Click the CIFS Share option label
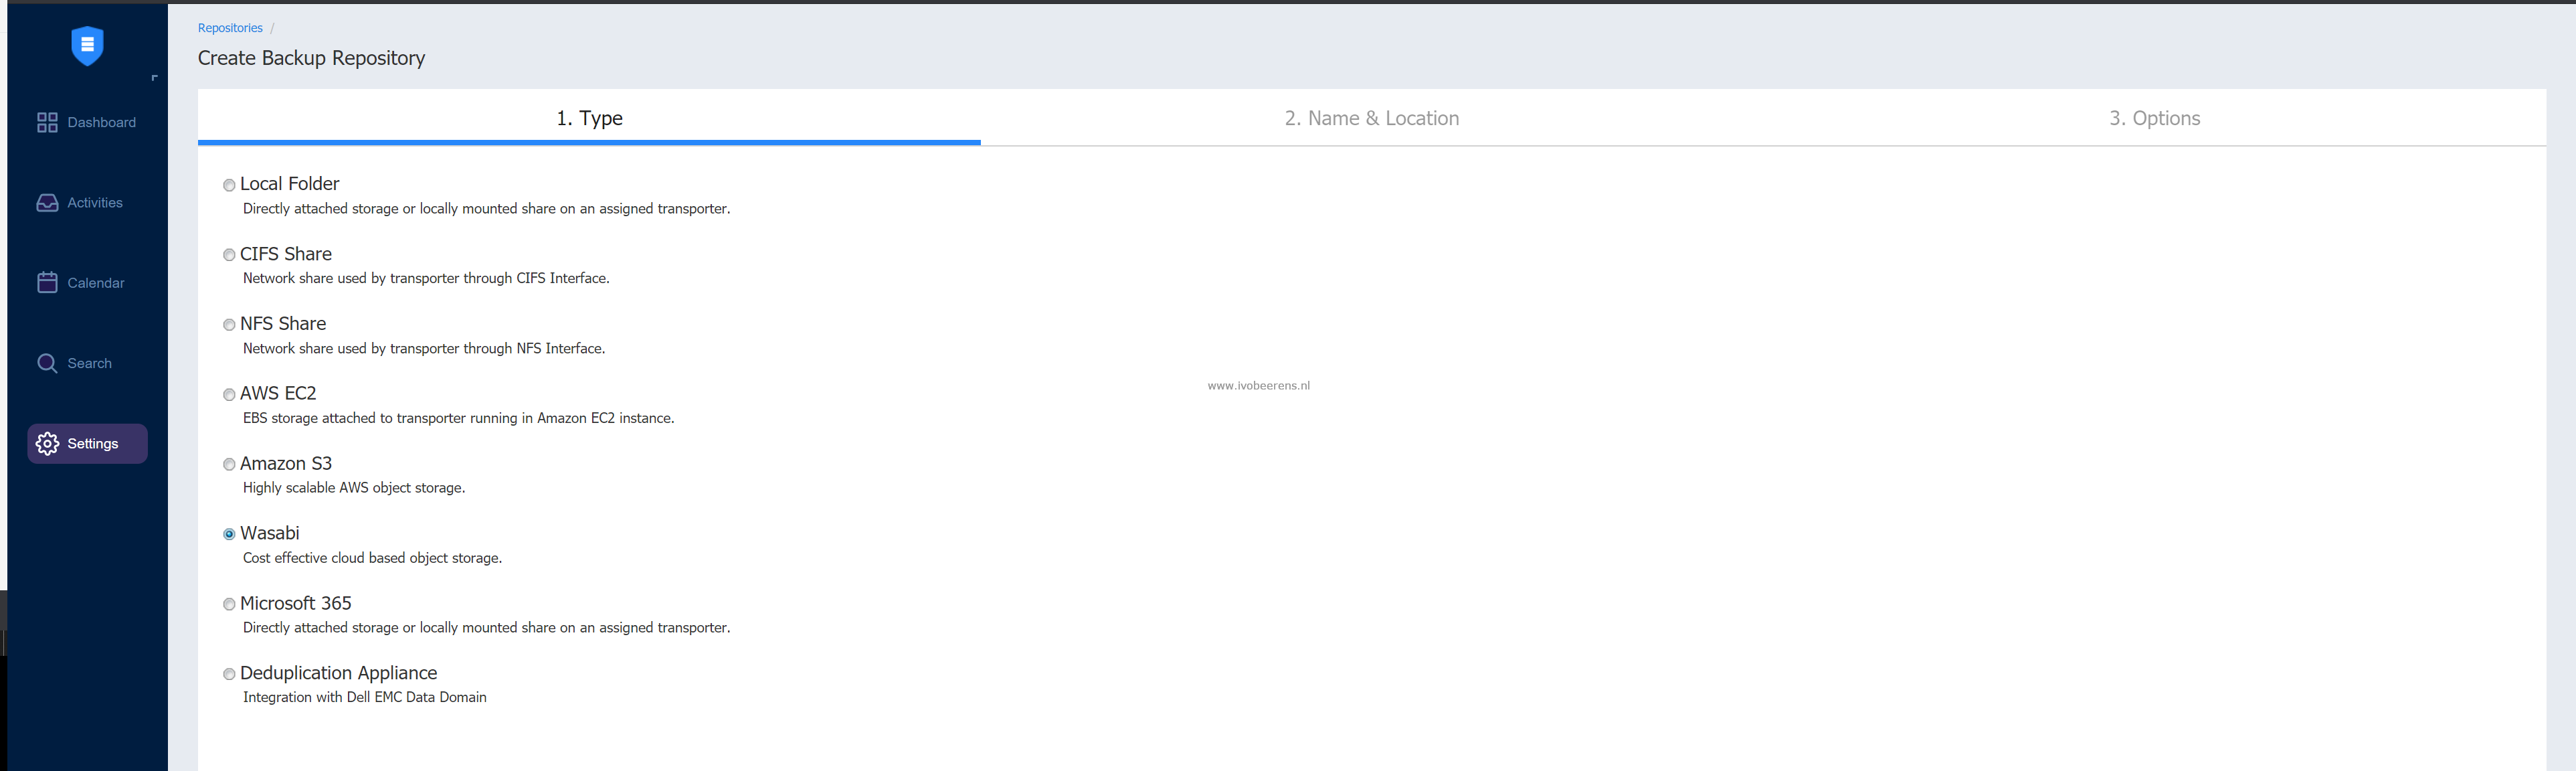Image resolution: width=2576 pixels, height=771 pixels. 285,254
